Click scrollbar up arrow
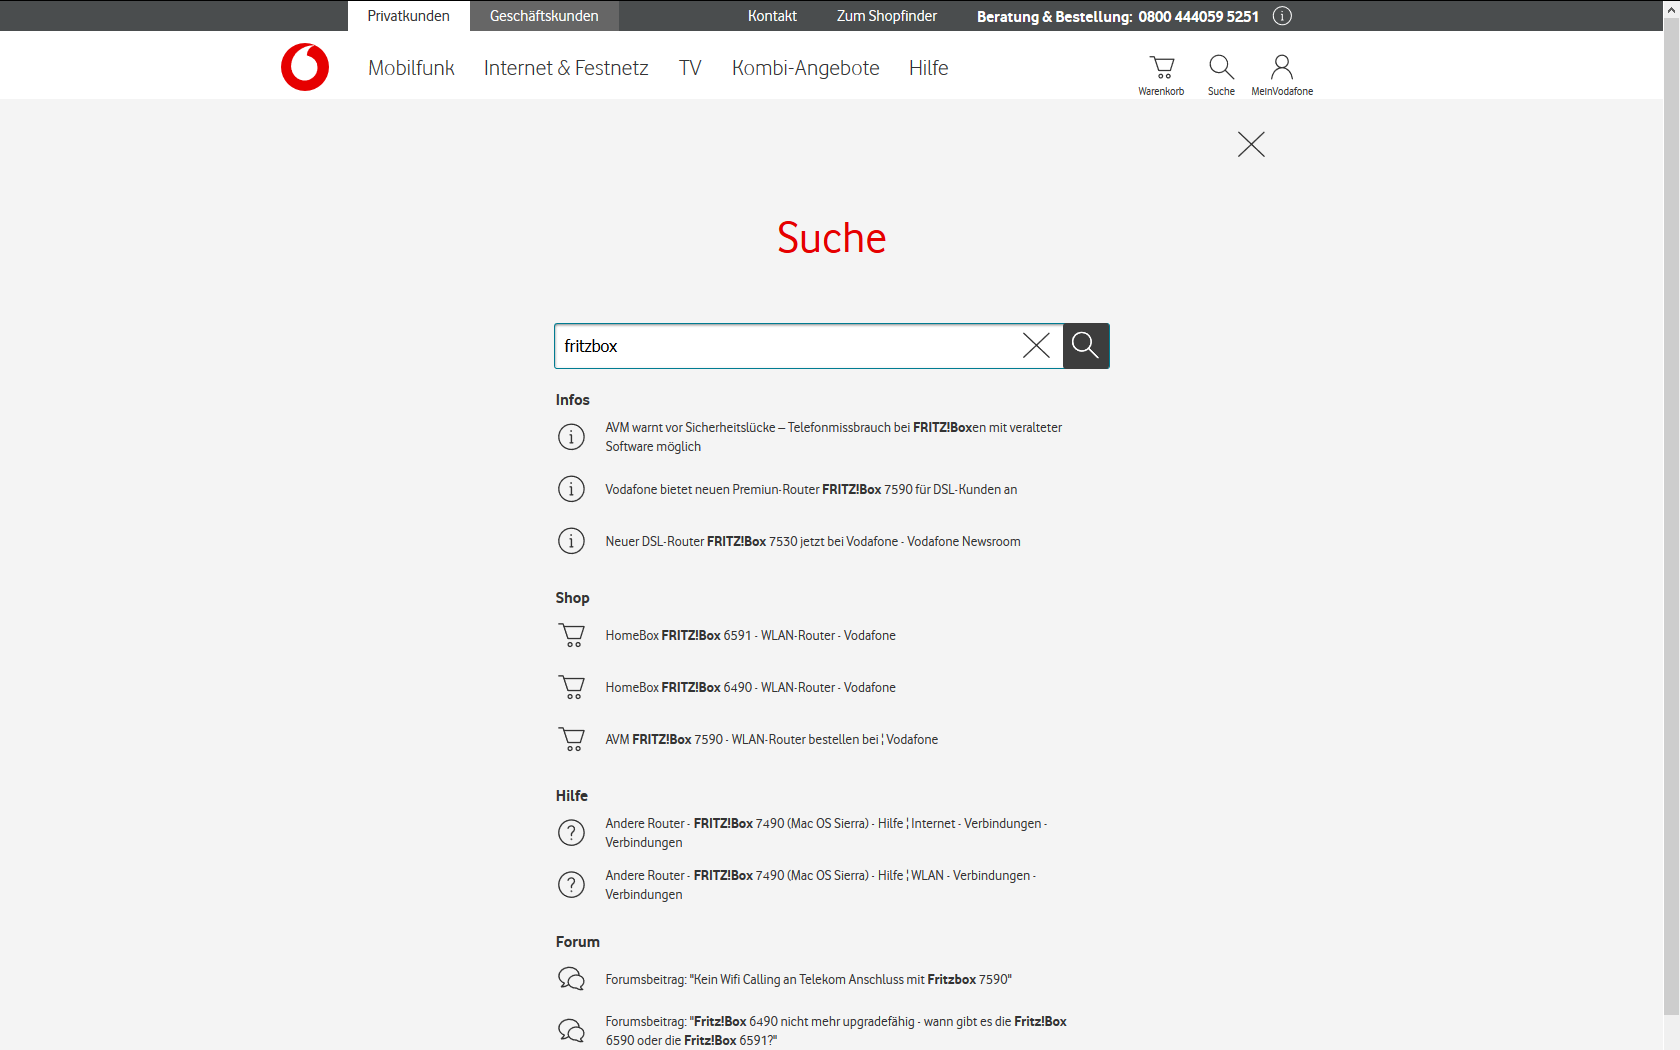The image size is (1680, 1050). pos(1671,7)
